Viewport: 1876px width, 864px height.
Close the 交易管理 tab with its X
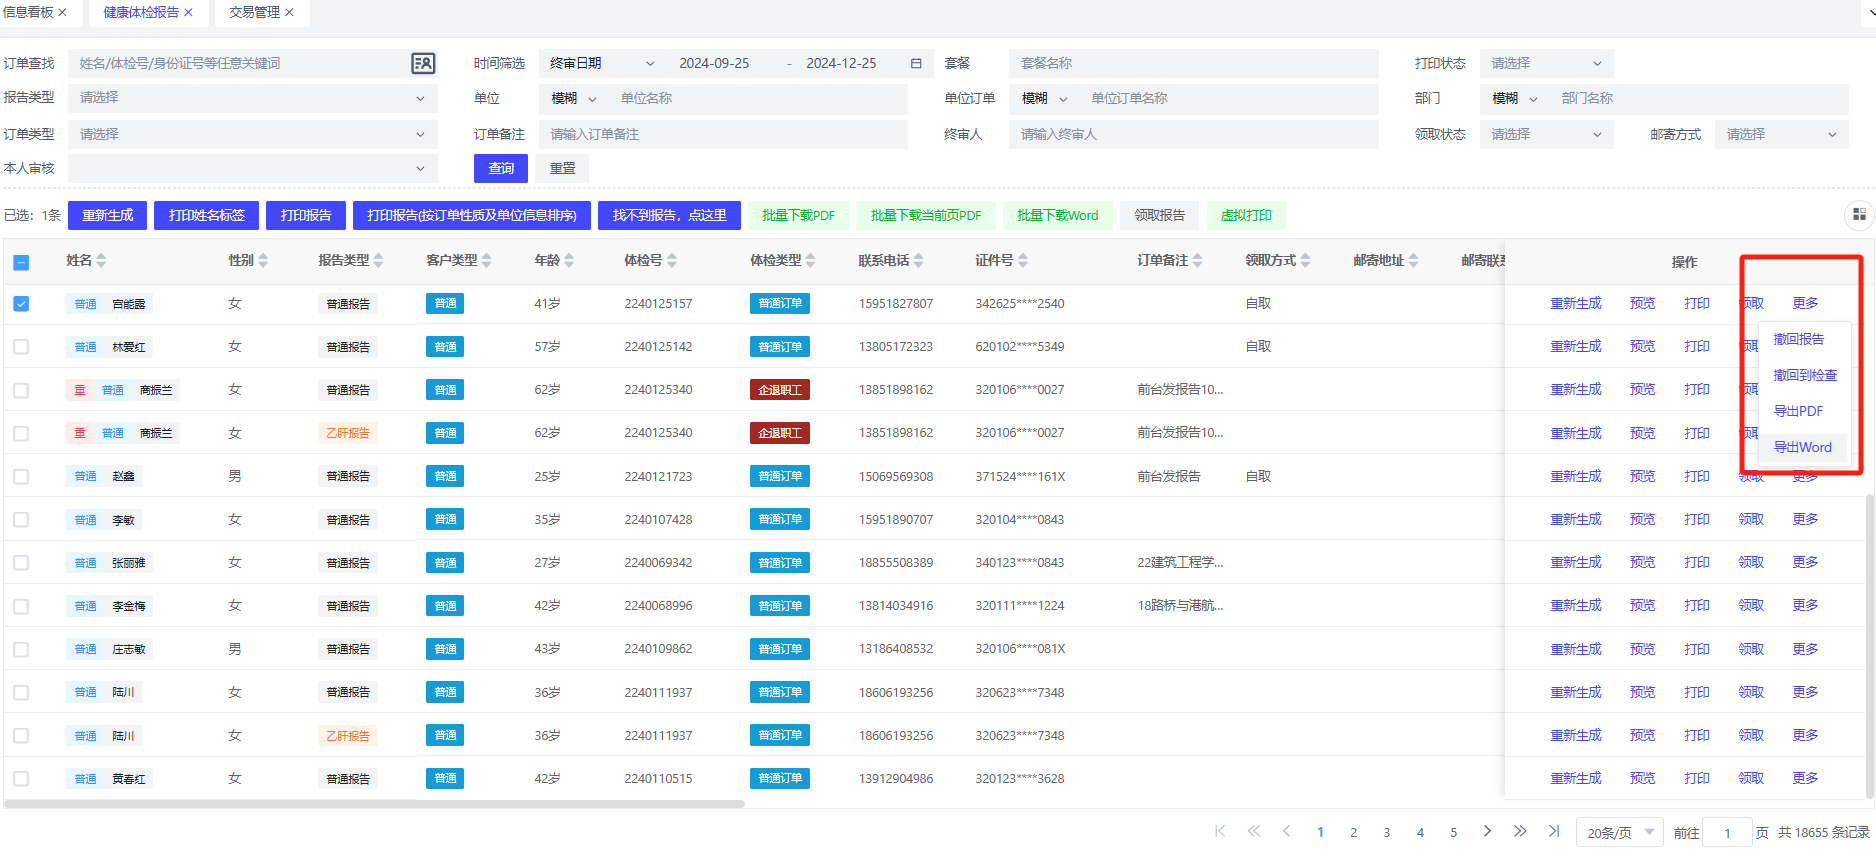tap(289, 12)
